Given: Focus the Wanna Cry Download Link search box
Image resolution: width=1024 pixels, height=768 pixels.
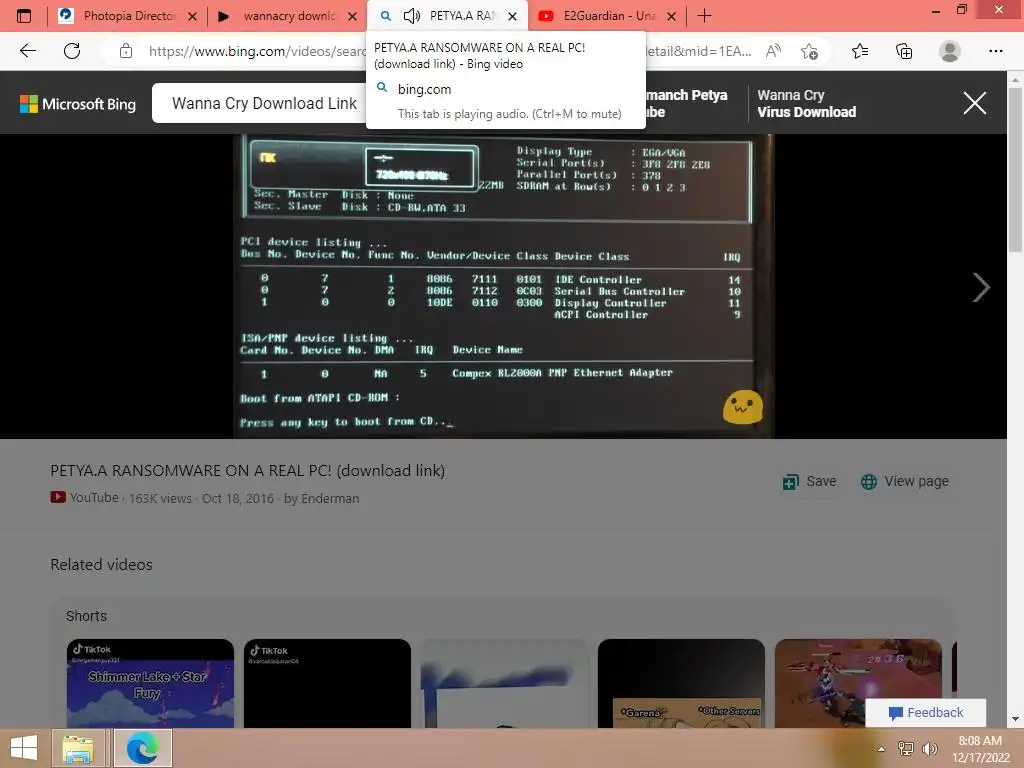Looking at the screenshot, I should click(x=261, y=103).
